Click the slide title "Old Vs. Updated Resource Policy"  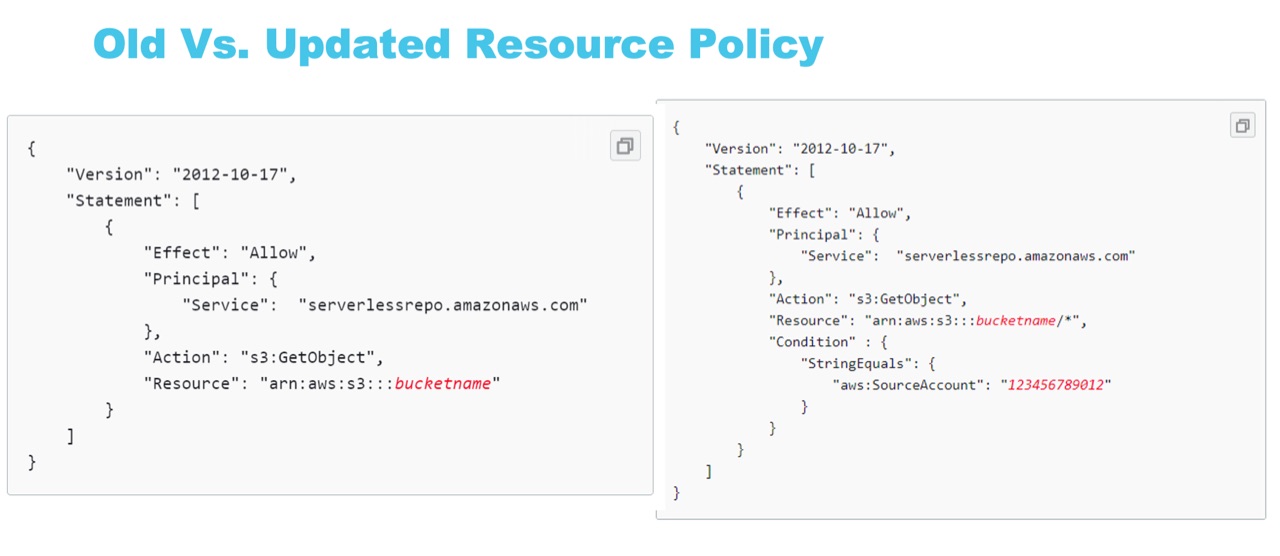458,44
